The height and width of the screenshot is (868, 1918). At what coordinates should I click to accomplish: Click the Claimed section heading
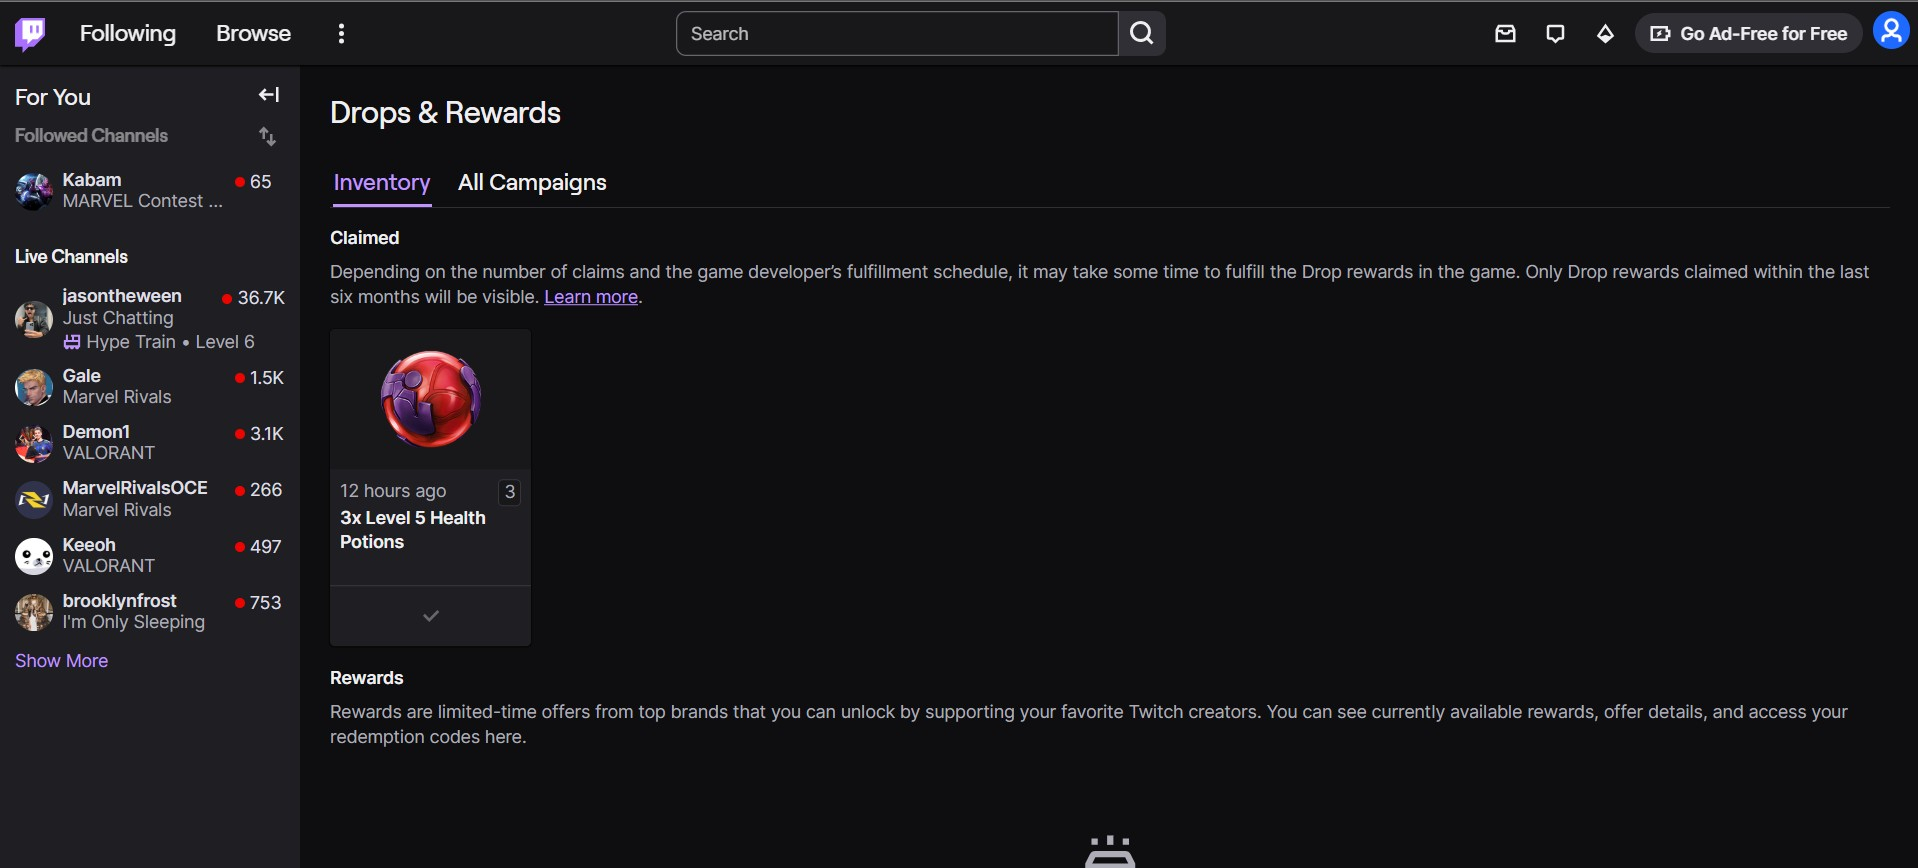pos(365,238)
